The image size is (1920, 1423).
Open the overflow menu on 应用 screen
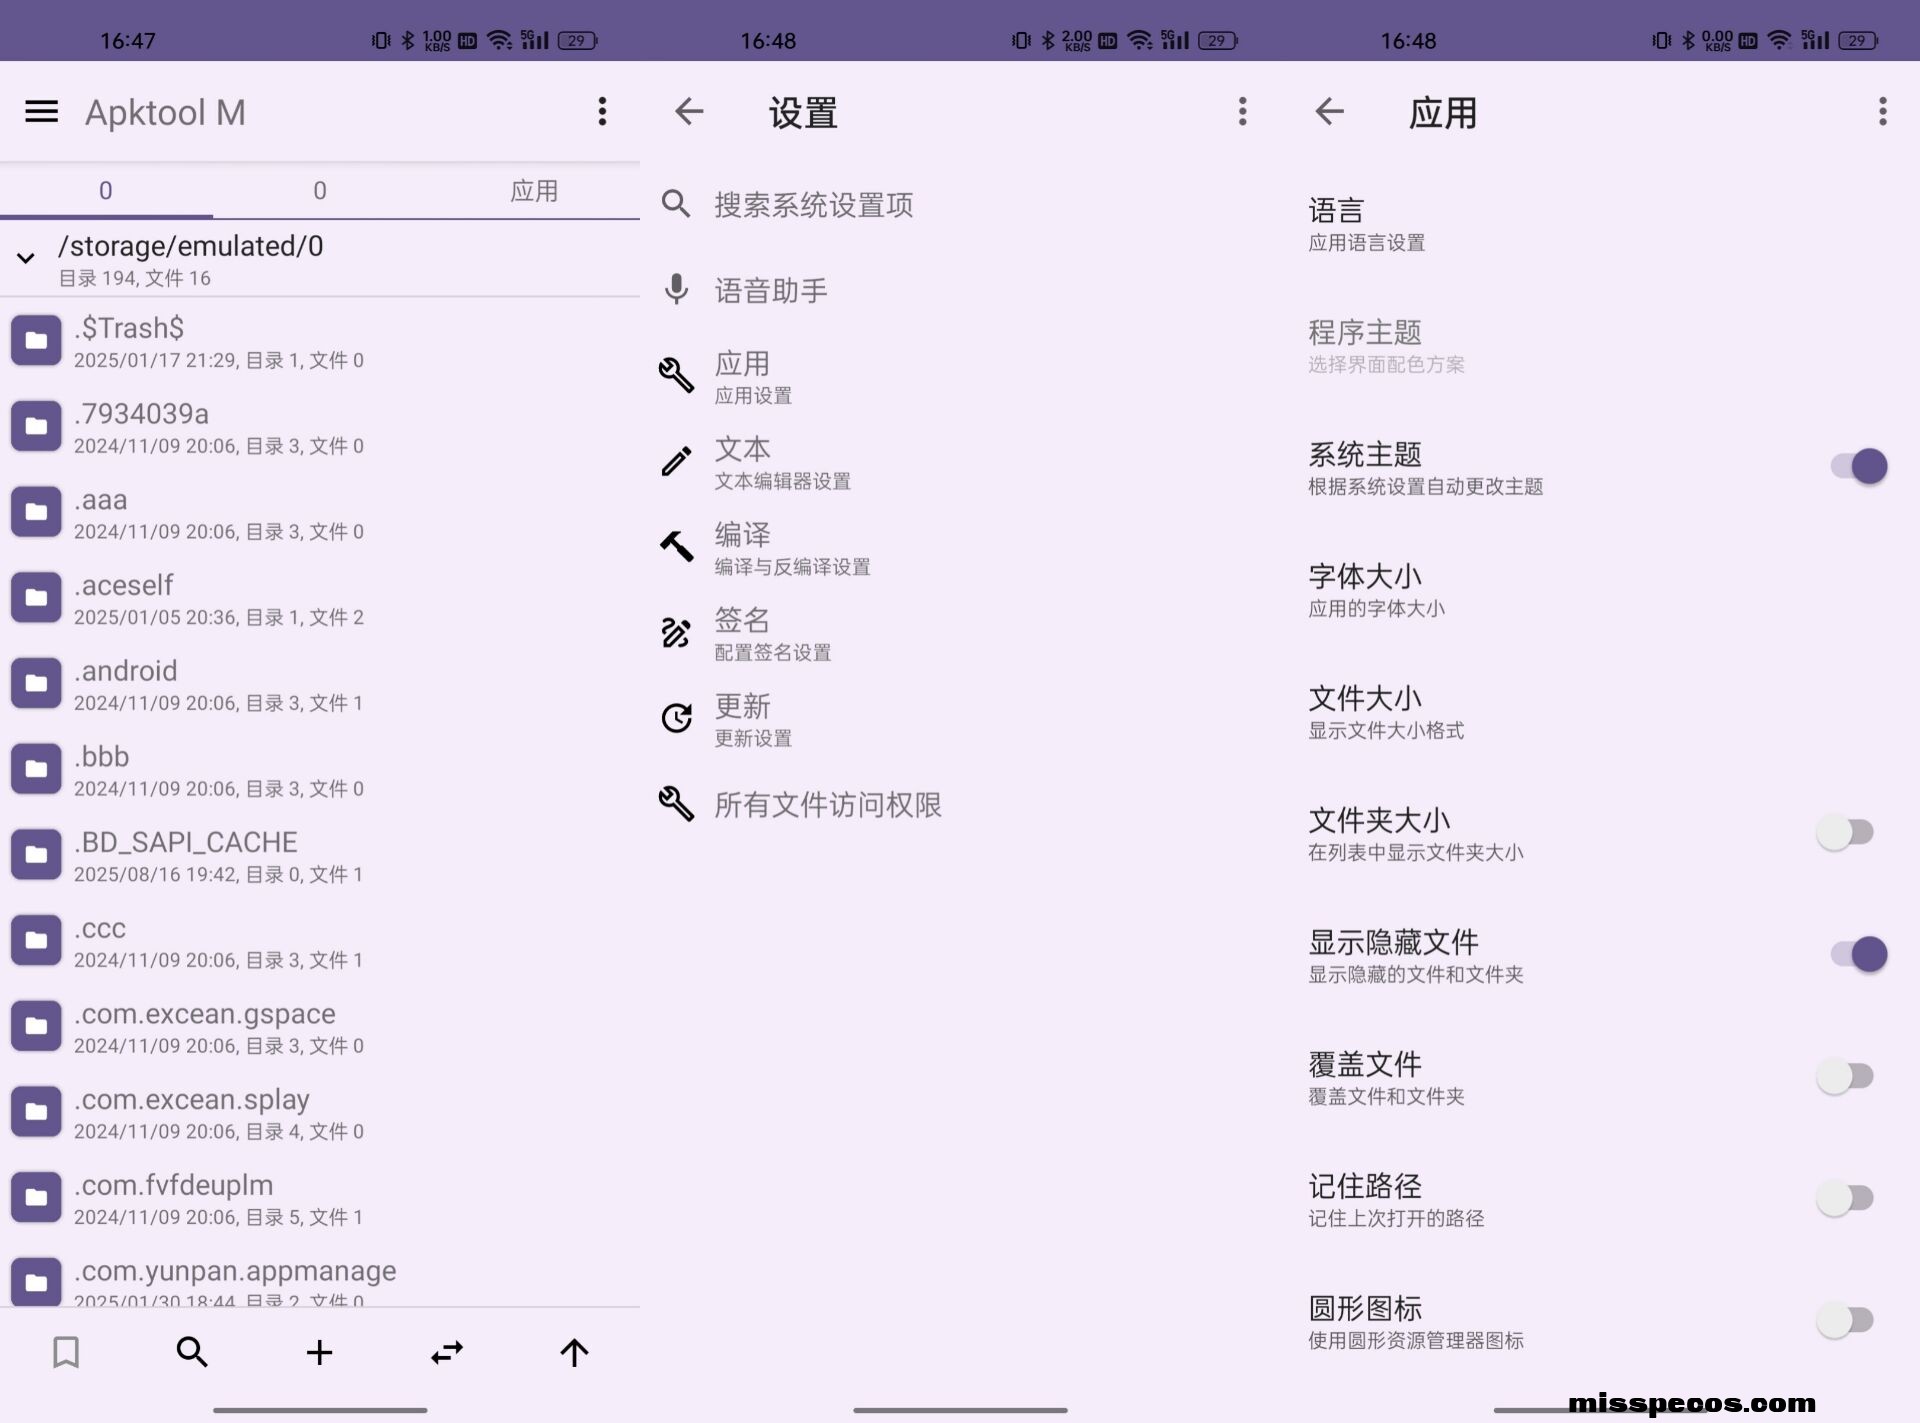tap(1882, 111)
